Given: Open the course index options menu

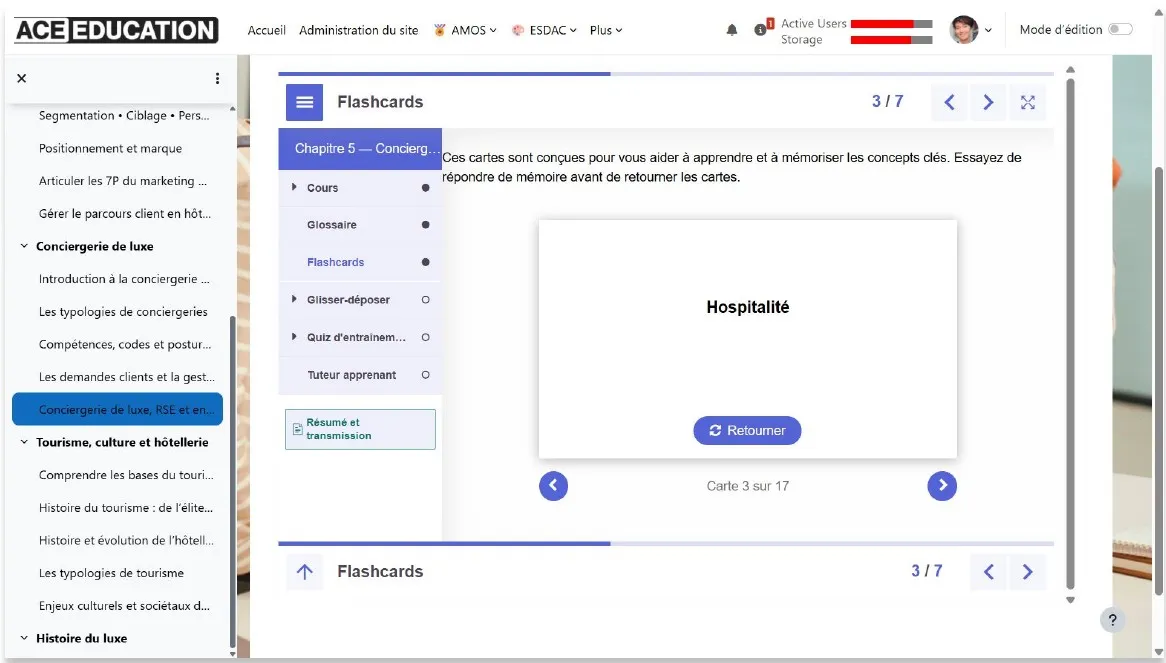Looking at the screenshot, I should [x=217, y=78].
